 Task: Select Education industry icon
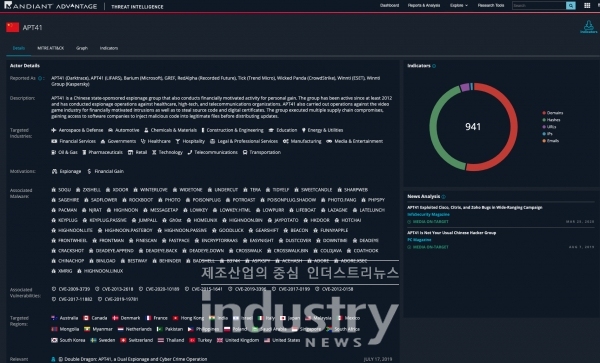click(271, 130)
